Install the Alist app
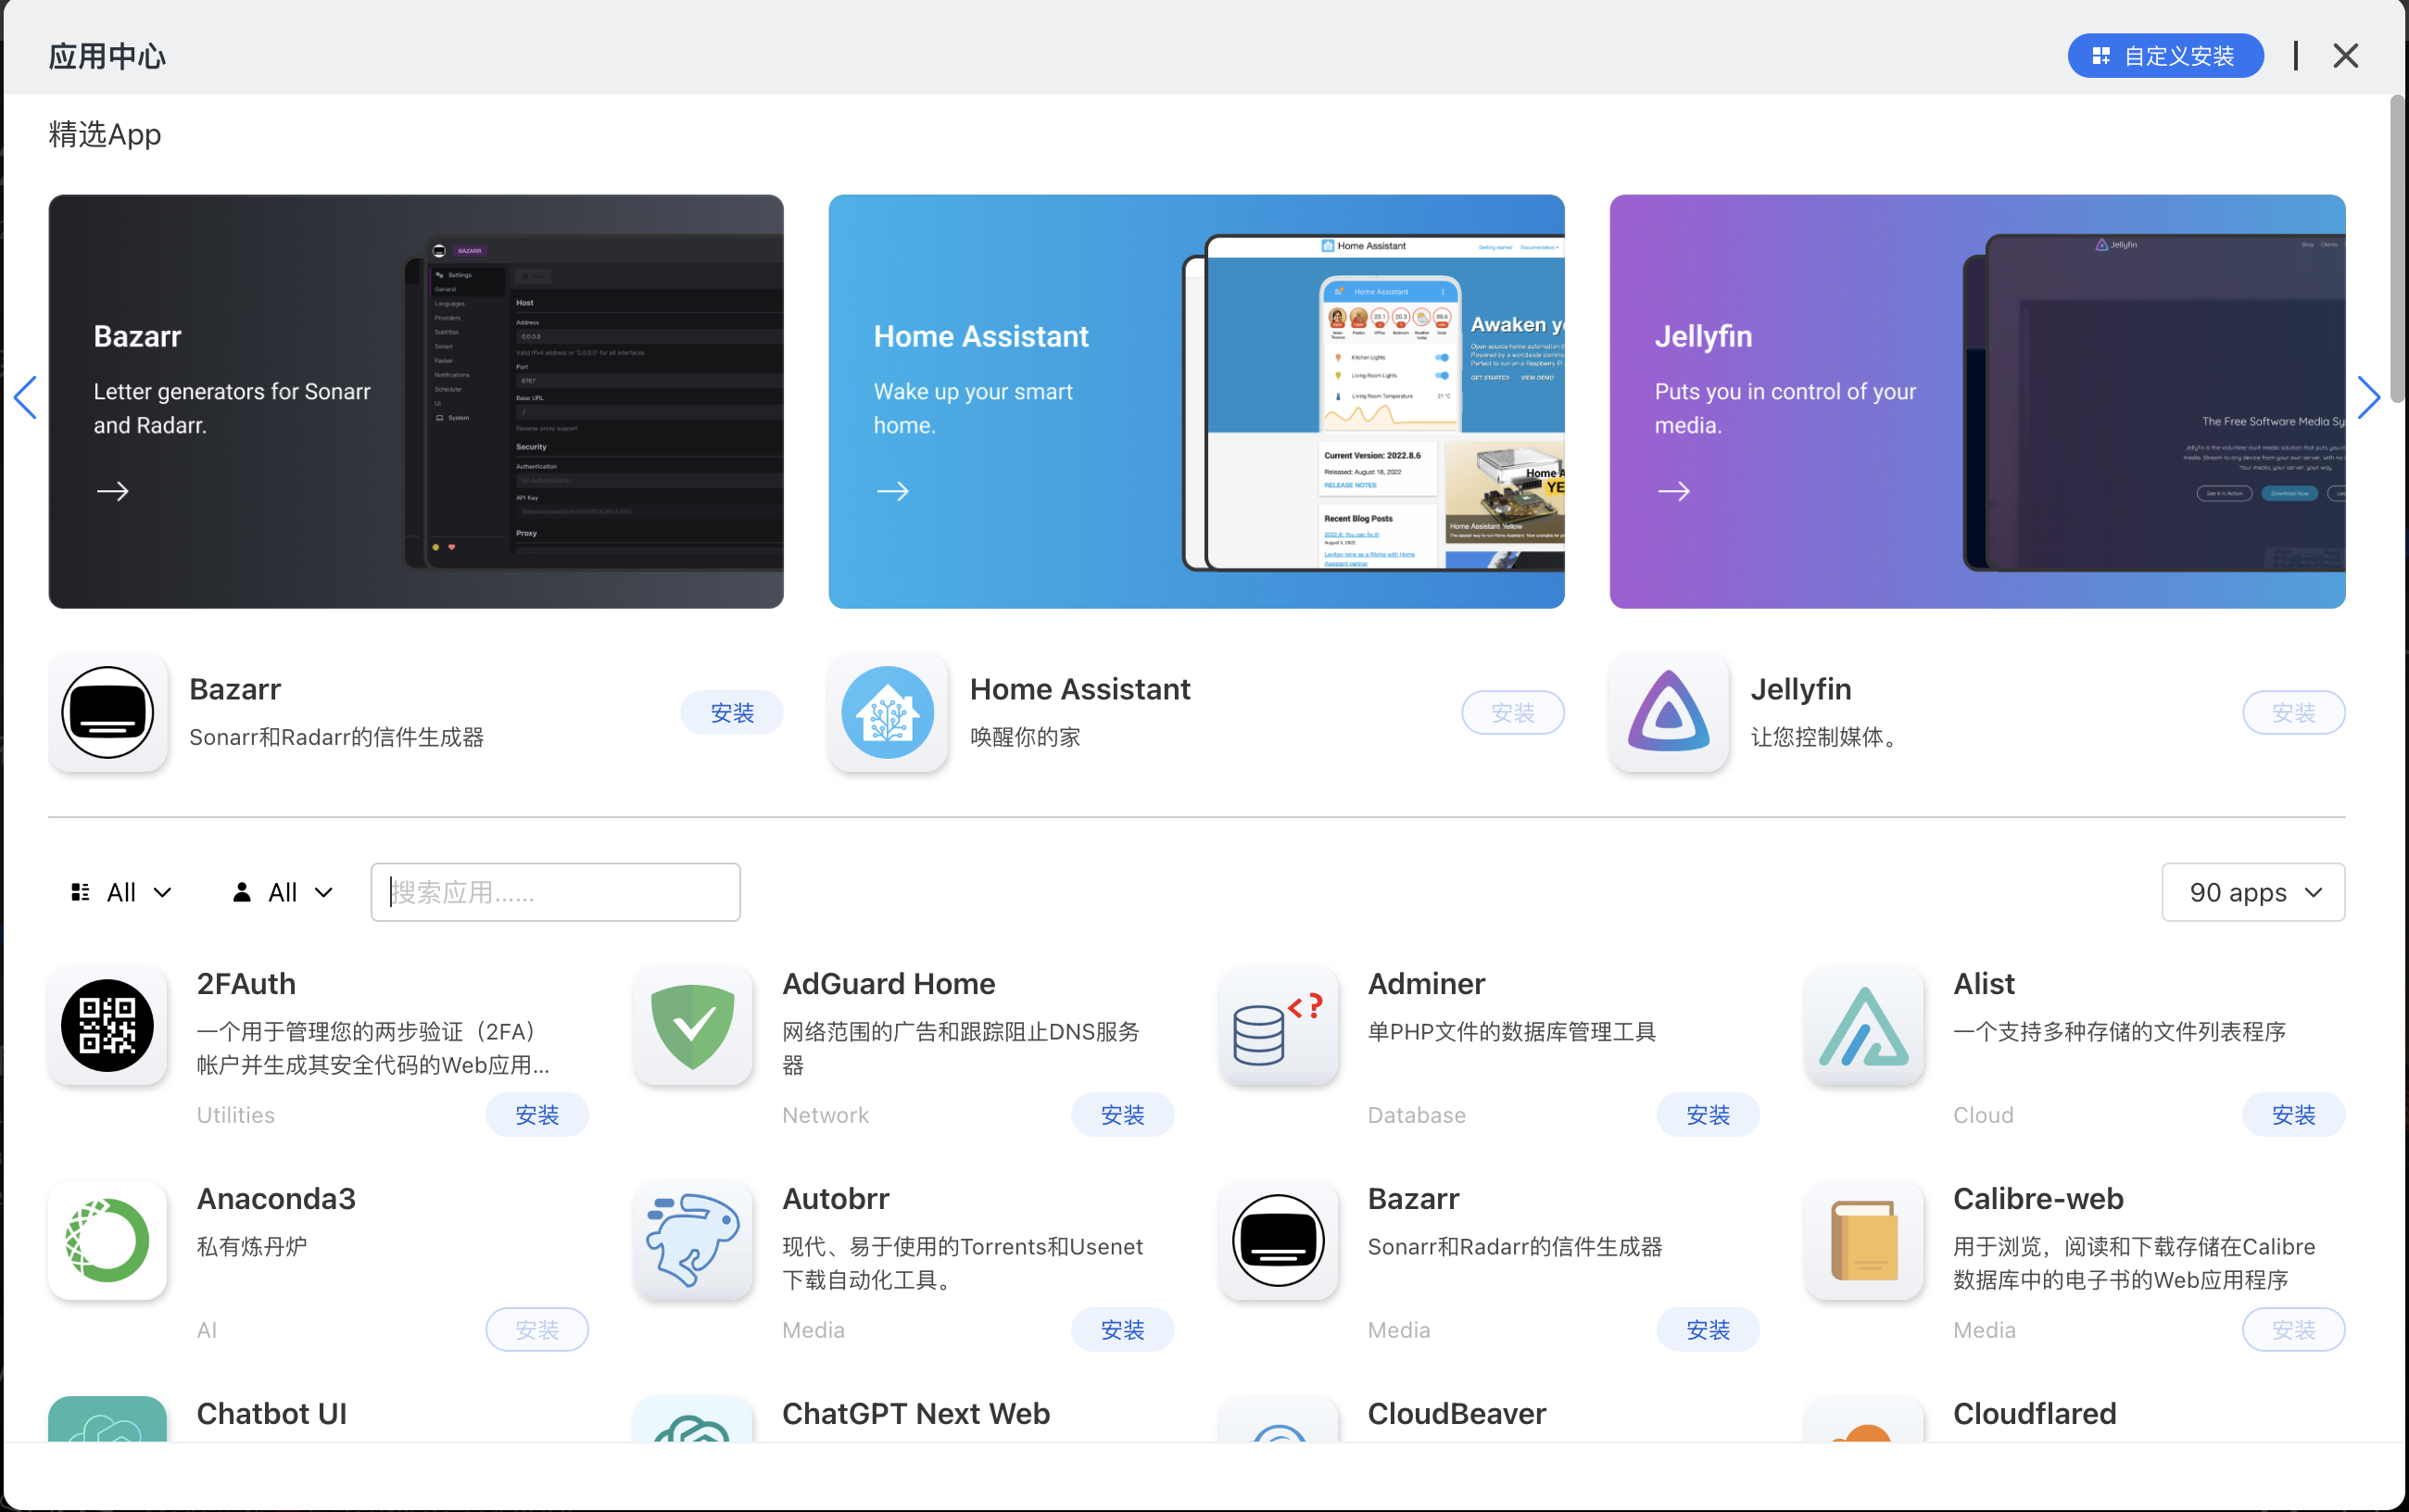This screenshot has width=2409, height=1512. (2292, 1115)
